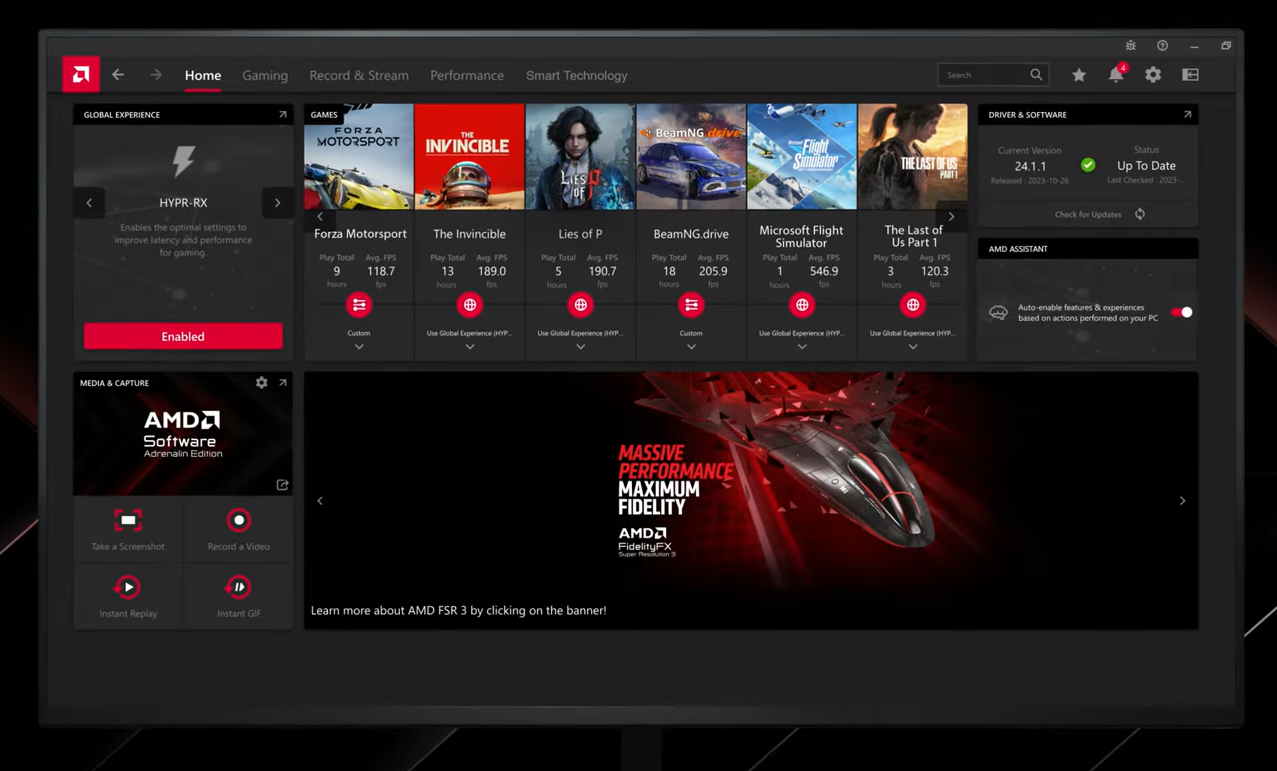Click BeamNG.drive custom settings icon
The width and height of the screenshot is (1277, 771).
(691, 305)
